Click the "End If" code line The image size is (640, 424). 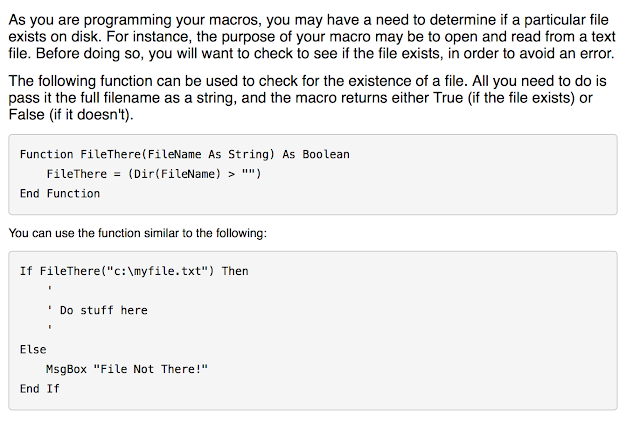pyautogui.click(x=40, y=389)
